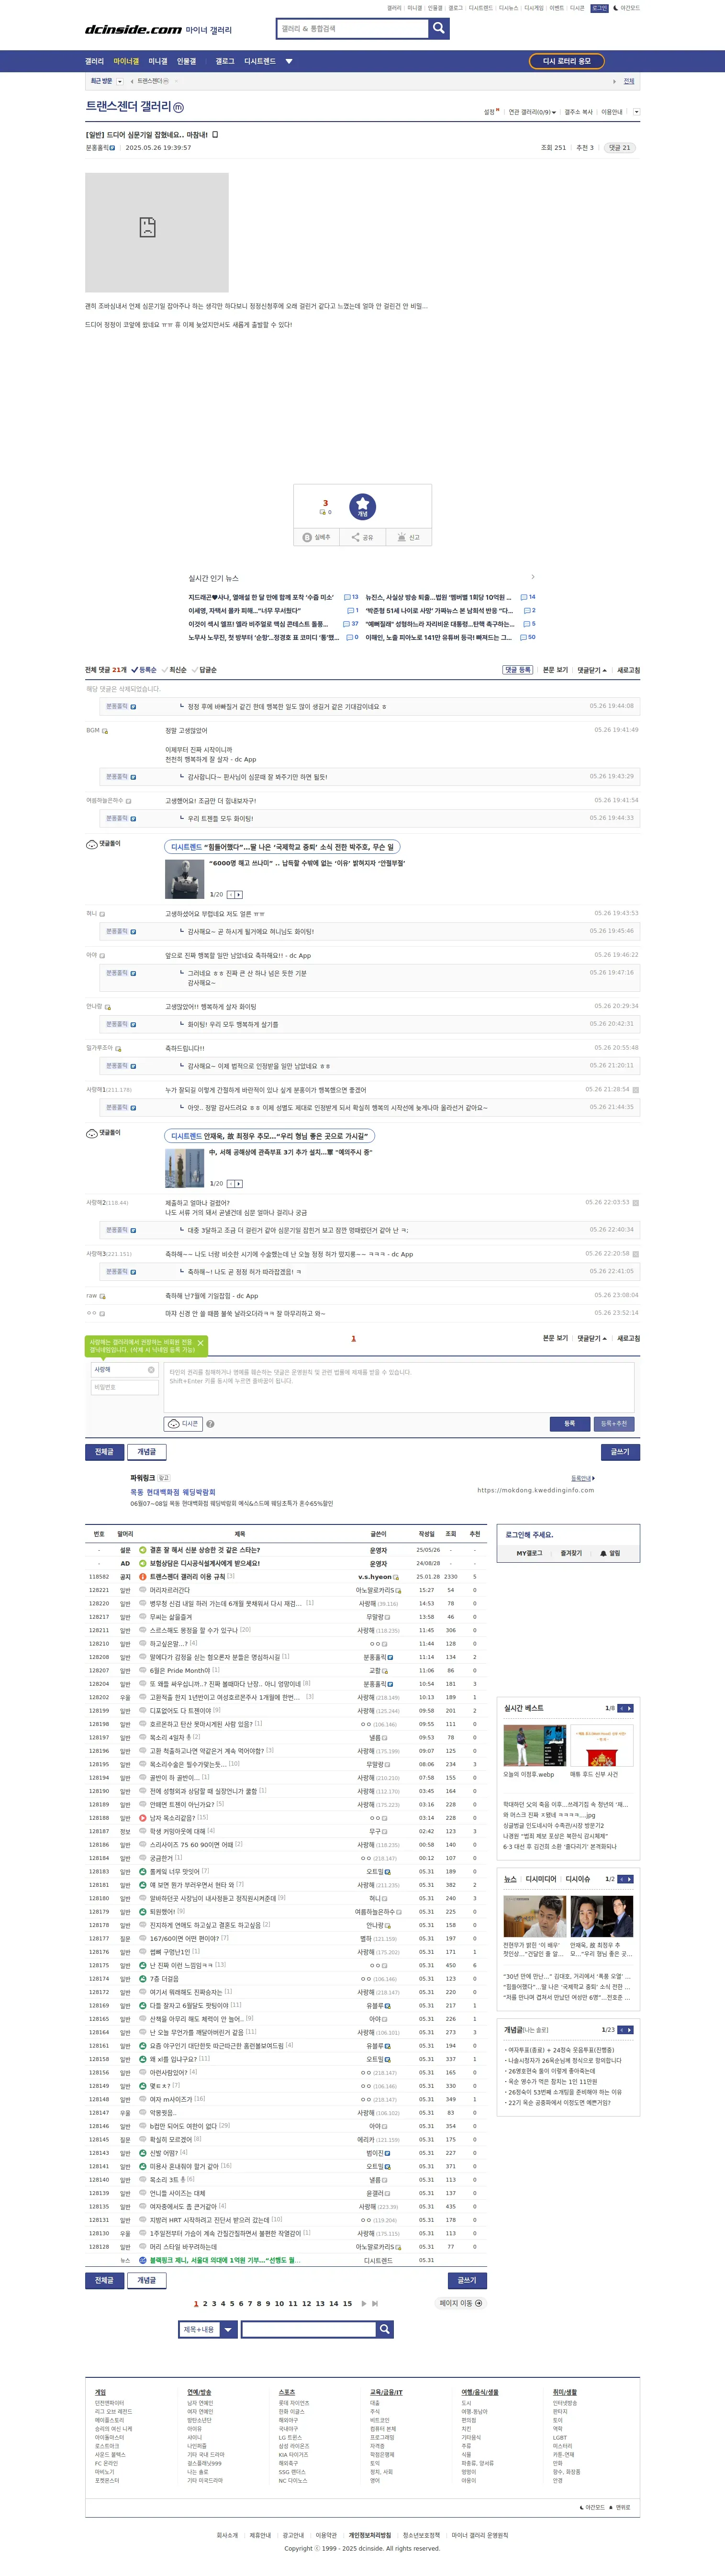
Task: Focus the comment text area
Action: tap(399, 1387)
